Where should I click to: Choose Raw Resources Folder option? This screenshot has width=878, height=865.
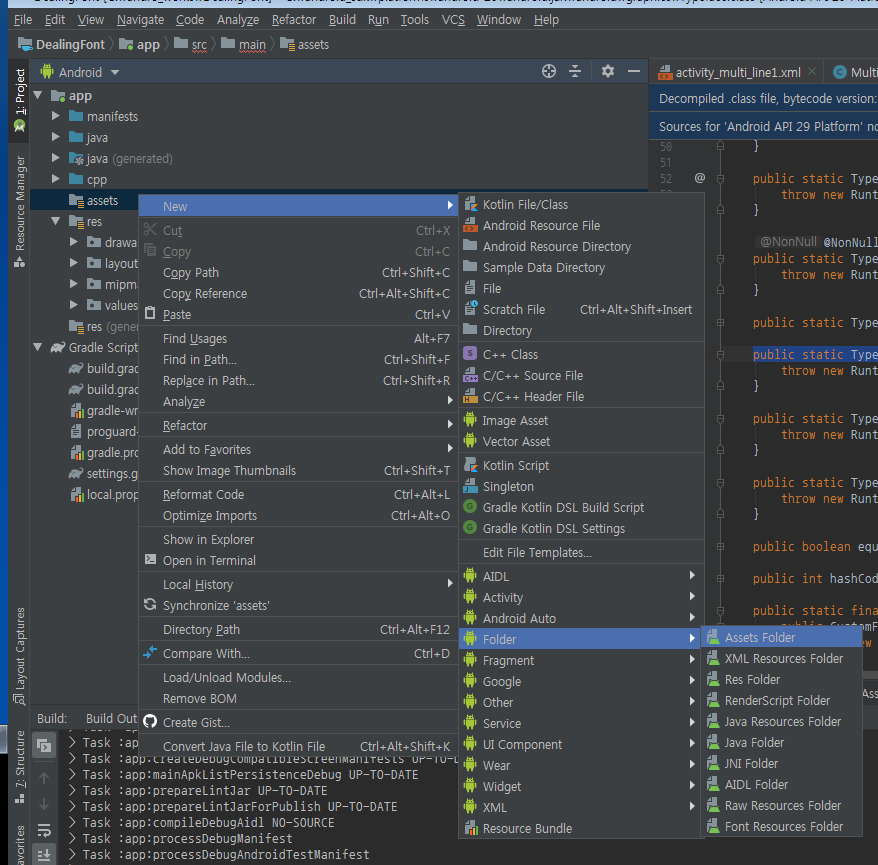tap(781, 805)
